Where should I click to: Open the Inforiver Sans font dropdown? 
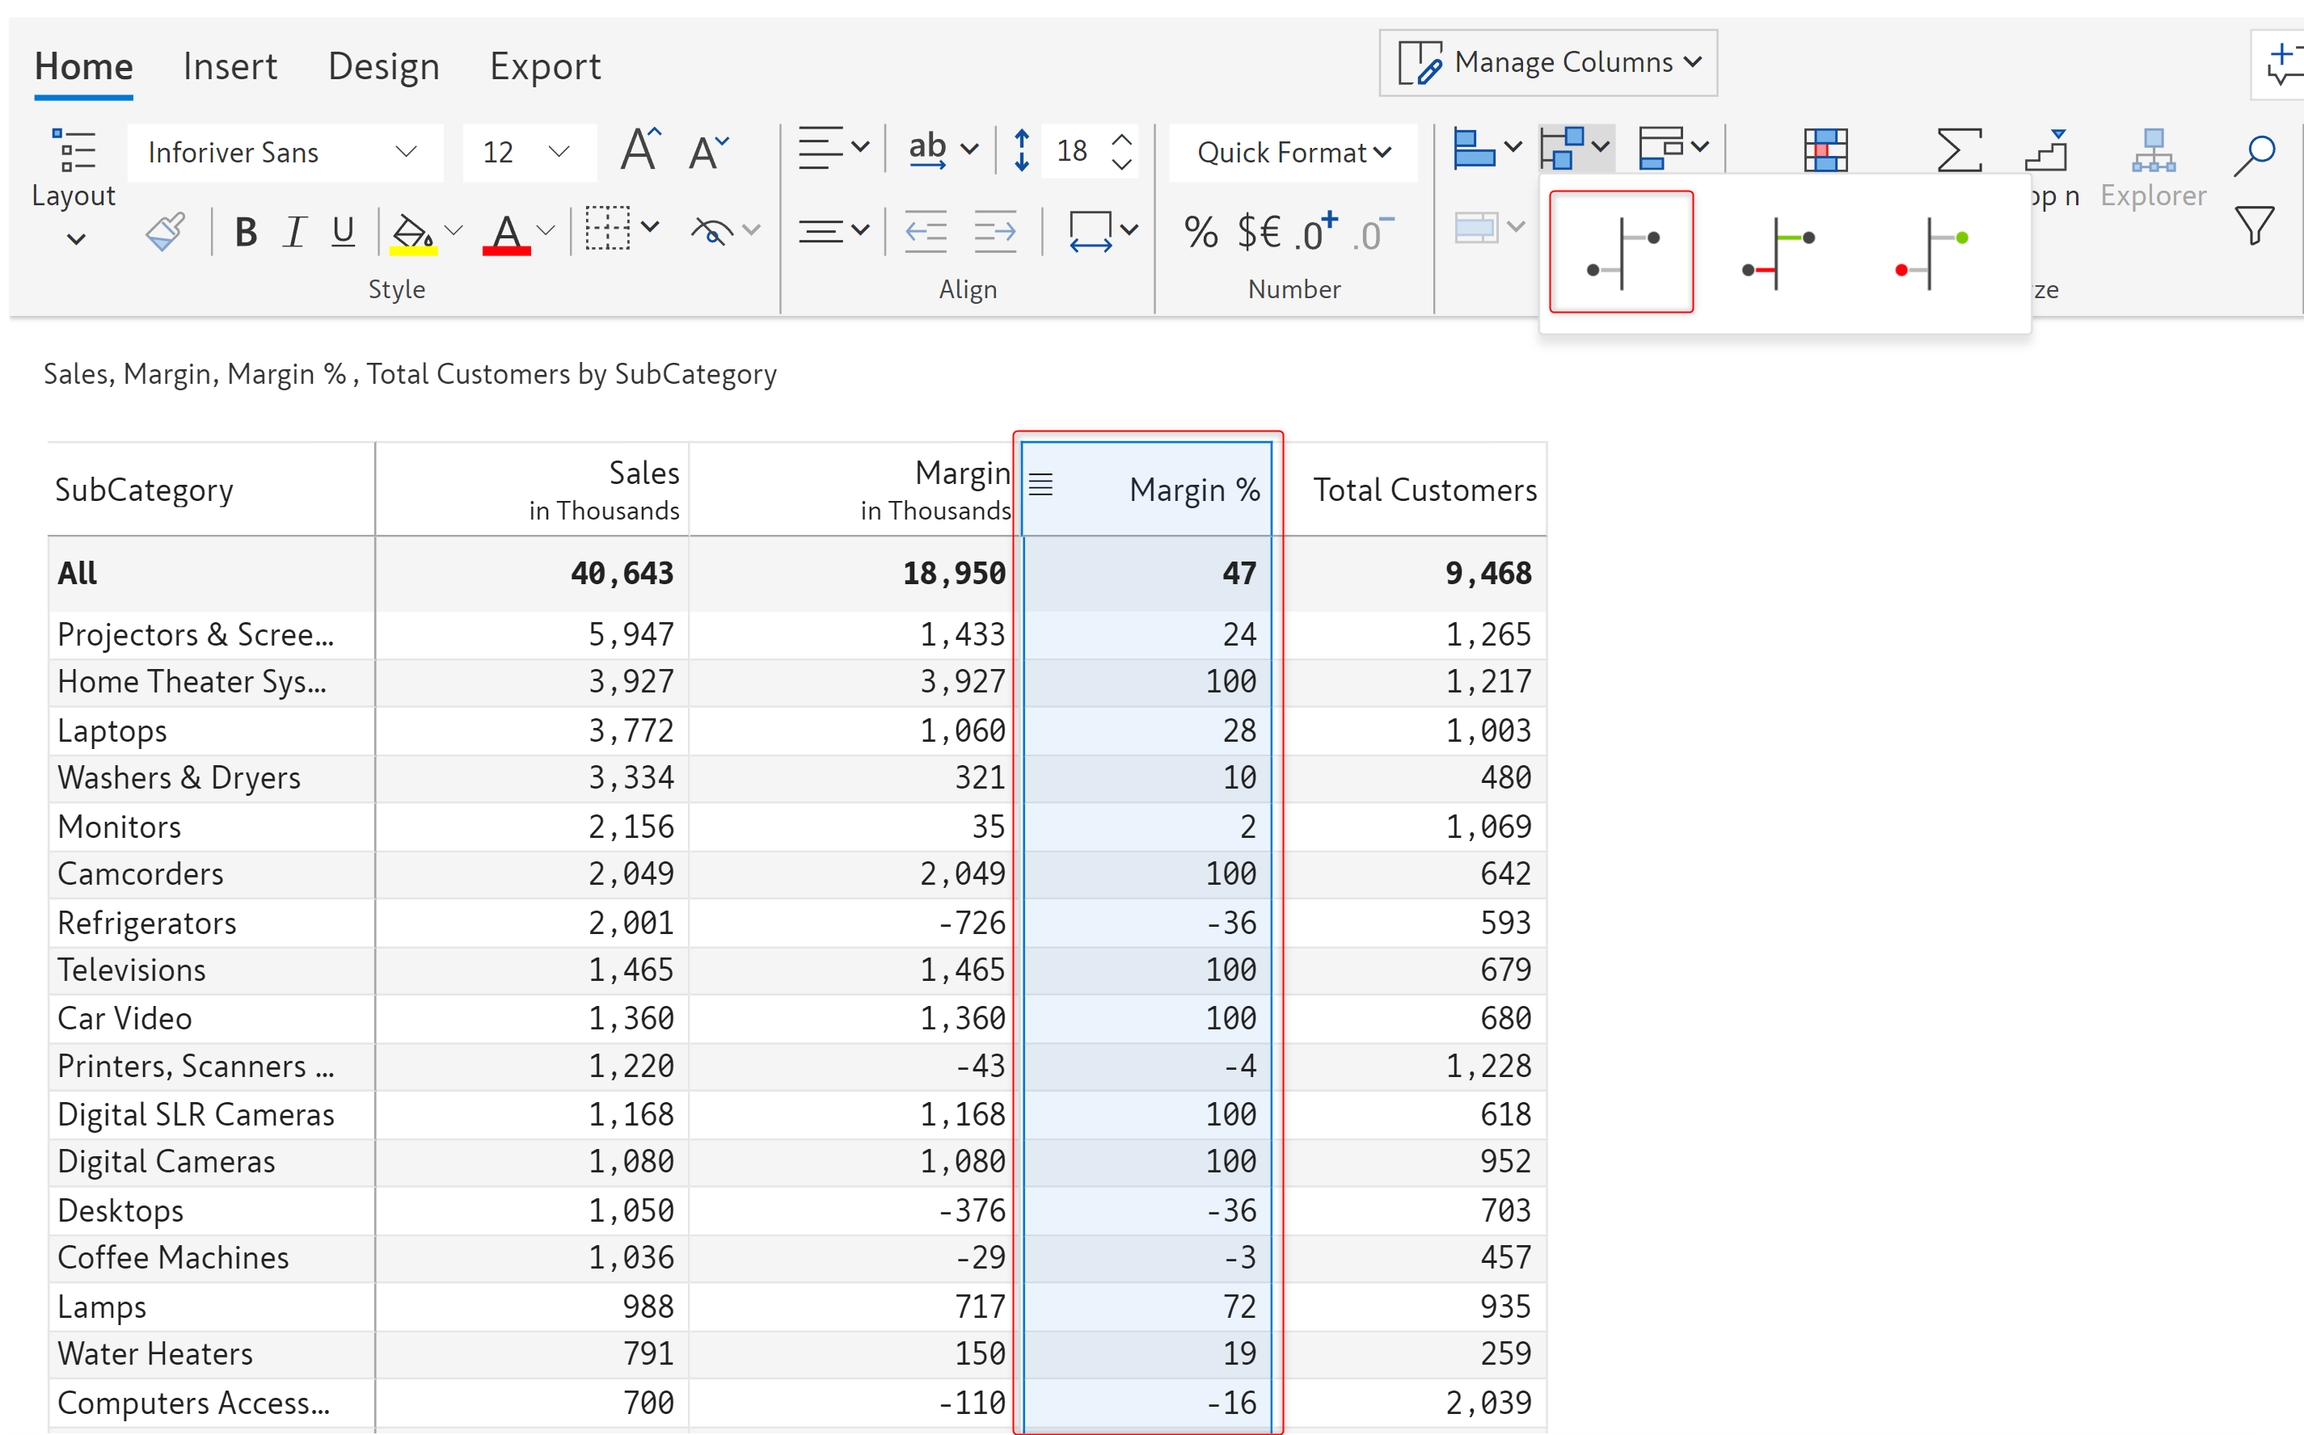pos(284,152)
